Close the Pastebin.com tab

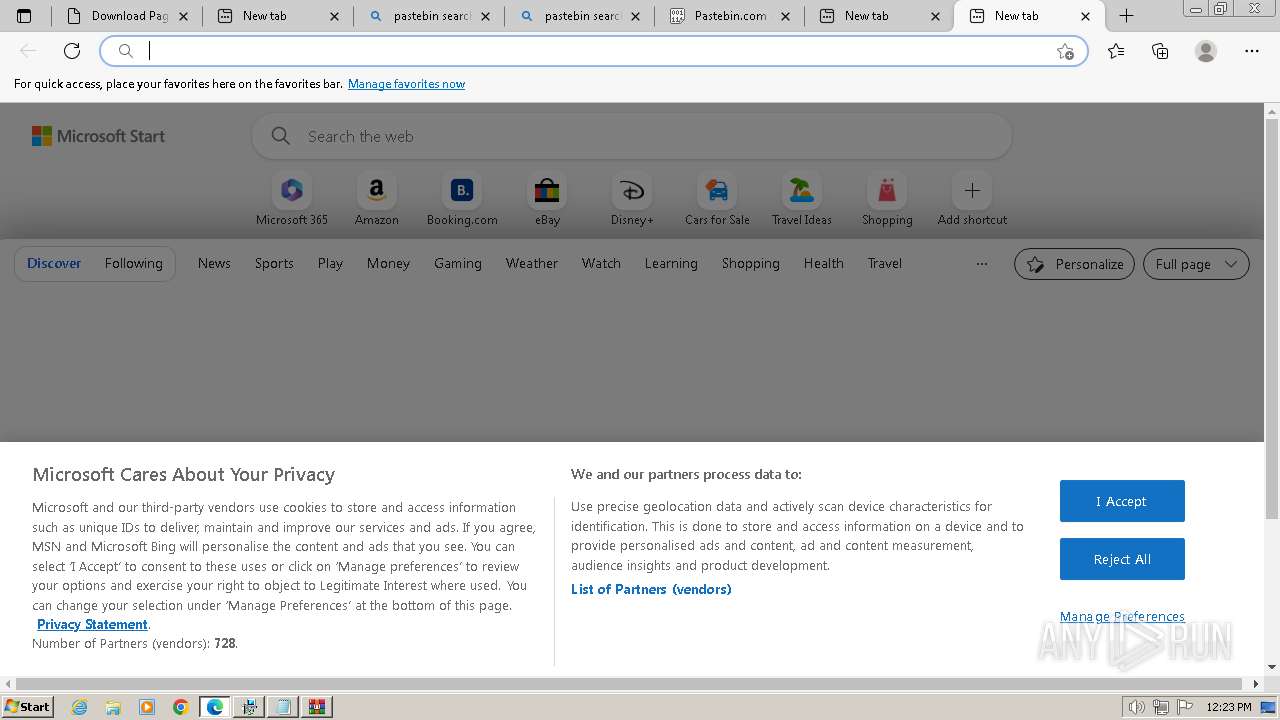pos(785,16)
